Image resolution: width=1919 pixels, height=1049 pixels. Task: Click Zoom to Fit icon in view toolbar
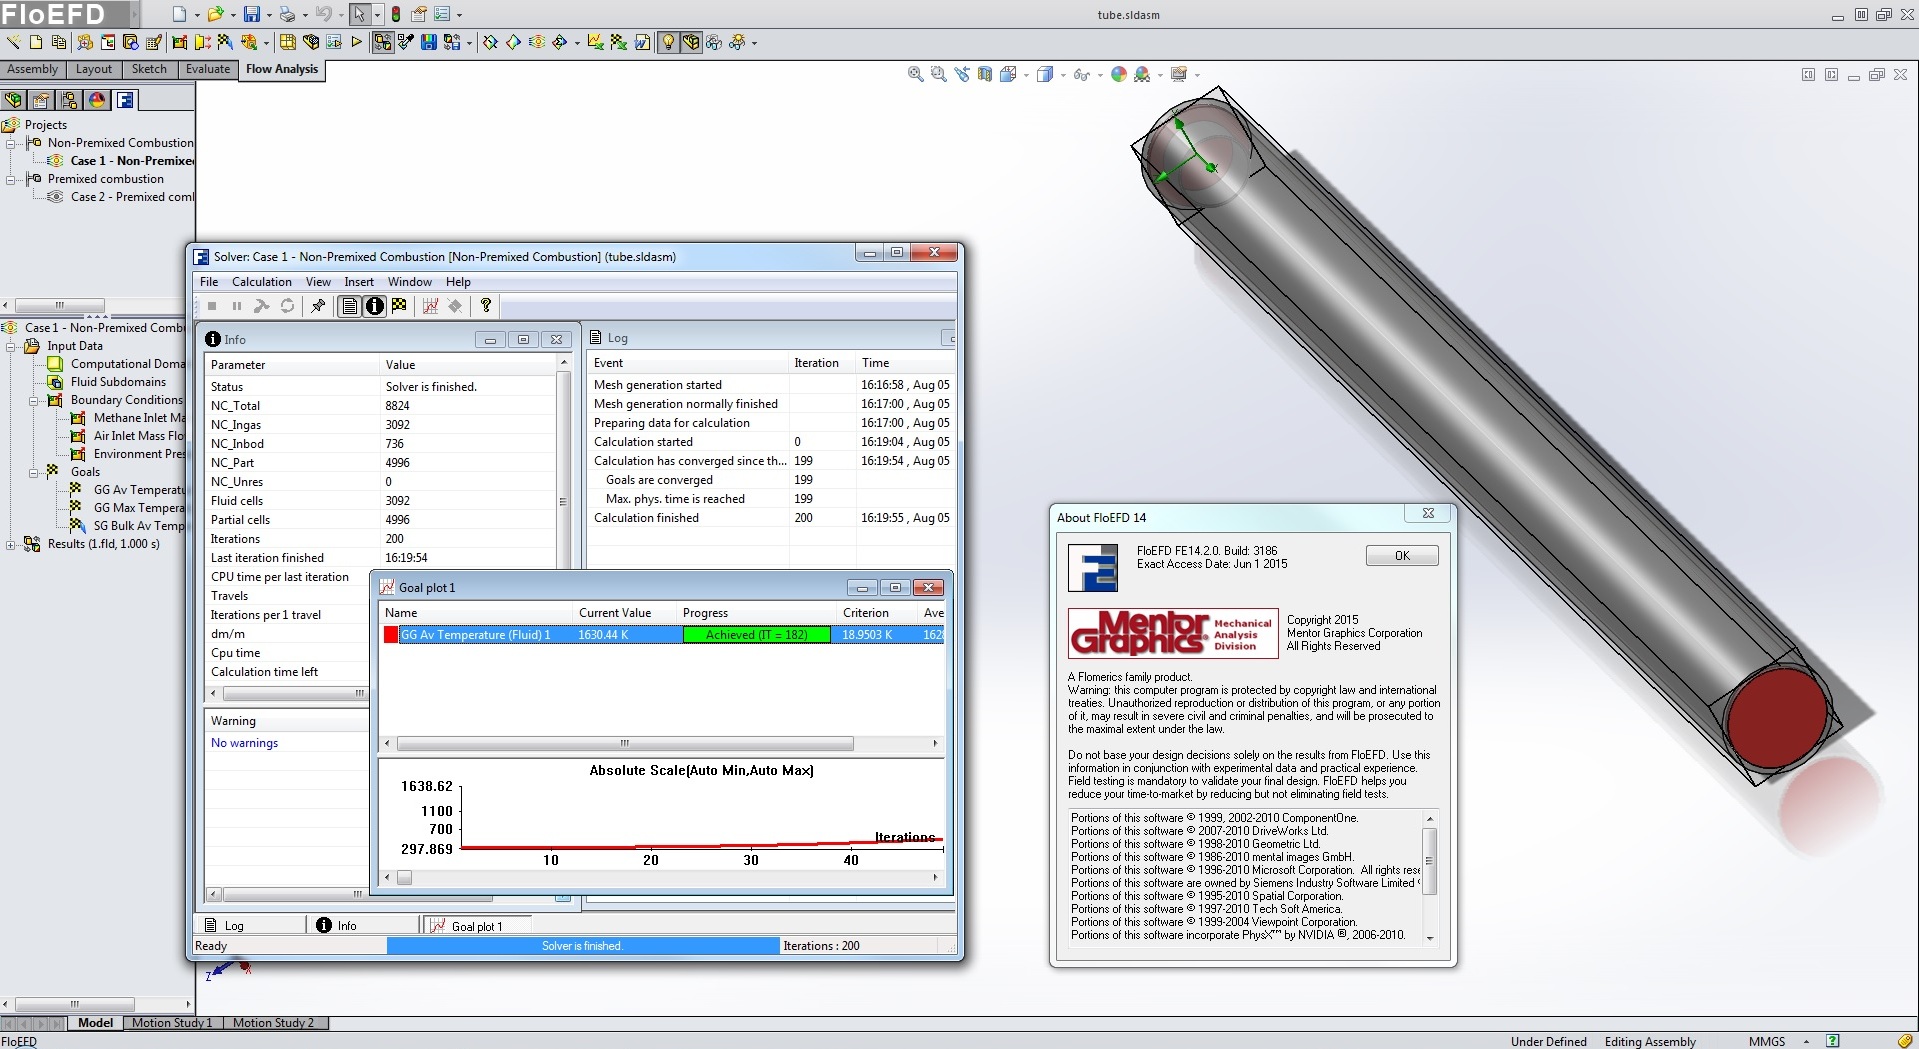tap(915, 74)
